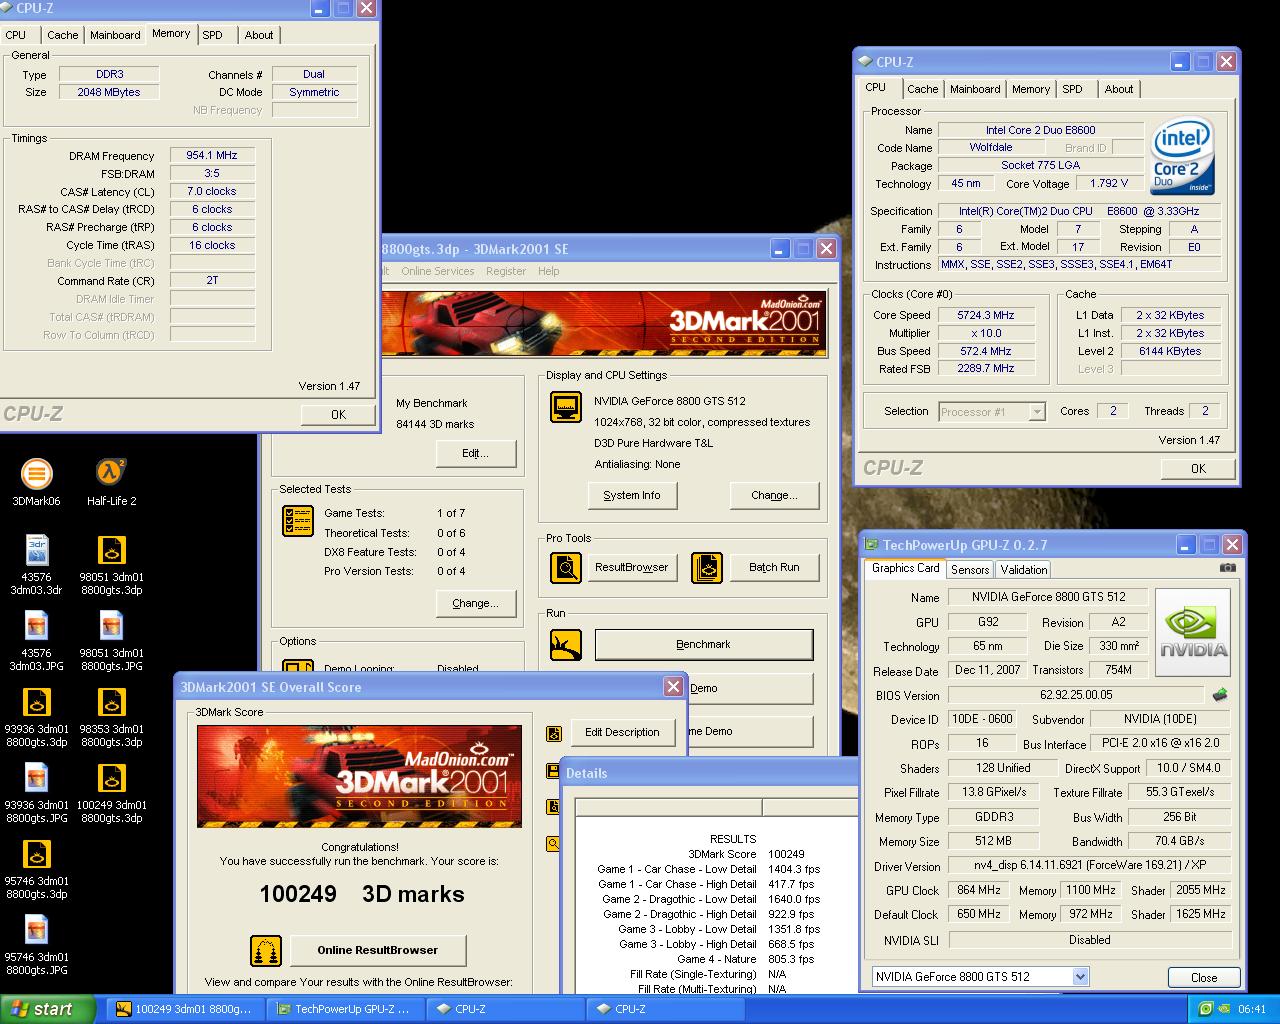Open the Register menu in 3DMark2001
Image resolution: width=1280 pixels, height=1024 pixels.
pos(506,271)
